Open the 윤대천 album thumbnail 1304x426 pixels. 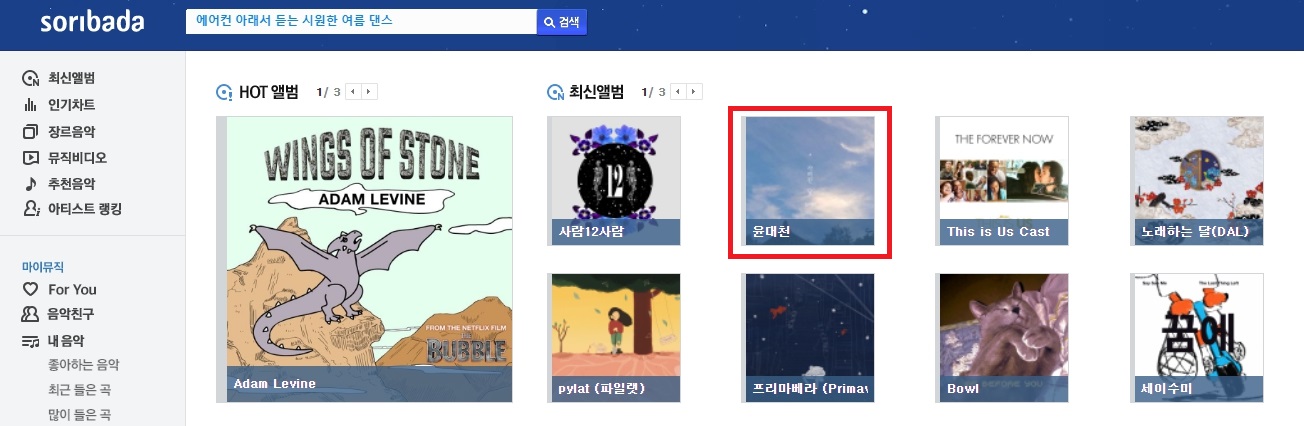(x=810, y=181)
